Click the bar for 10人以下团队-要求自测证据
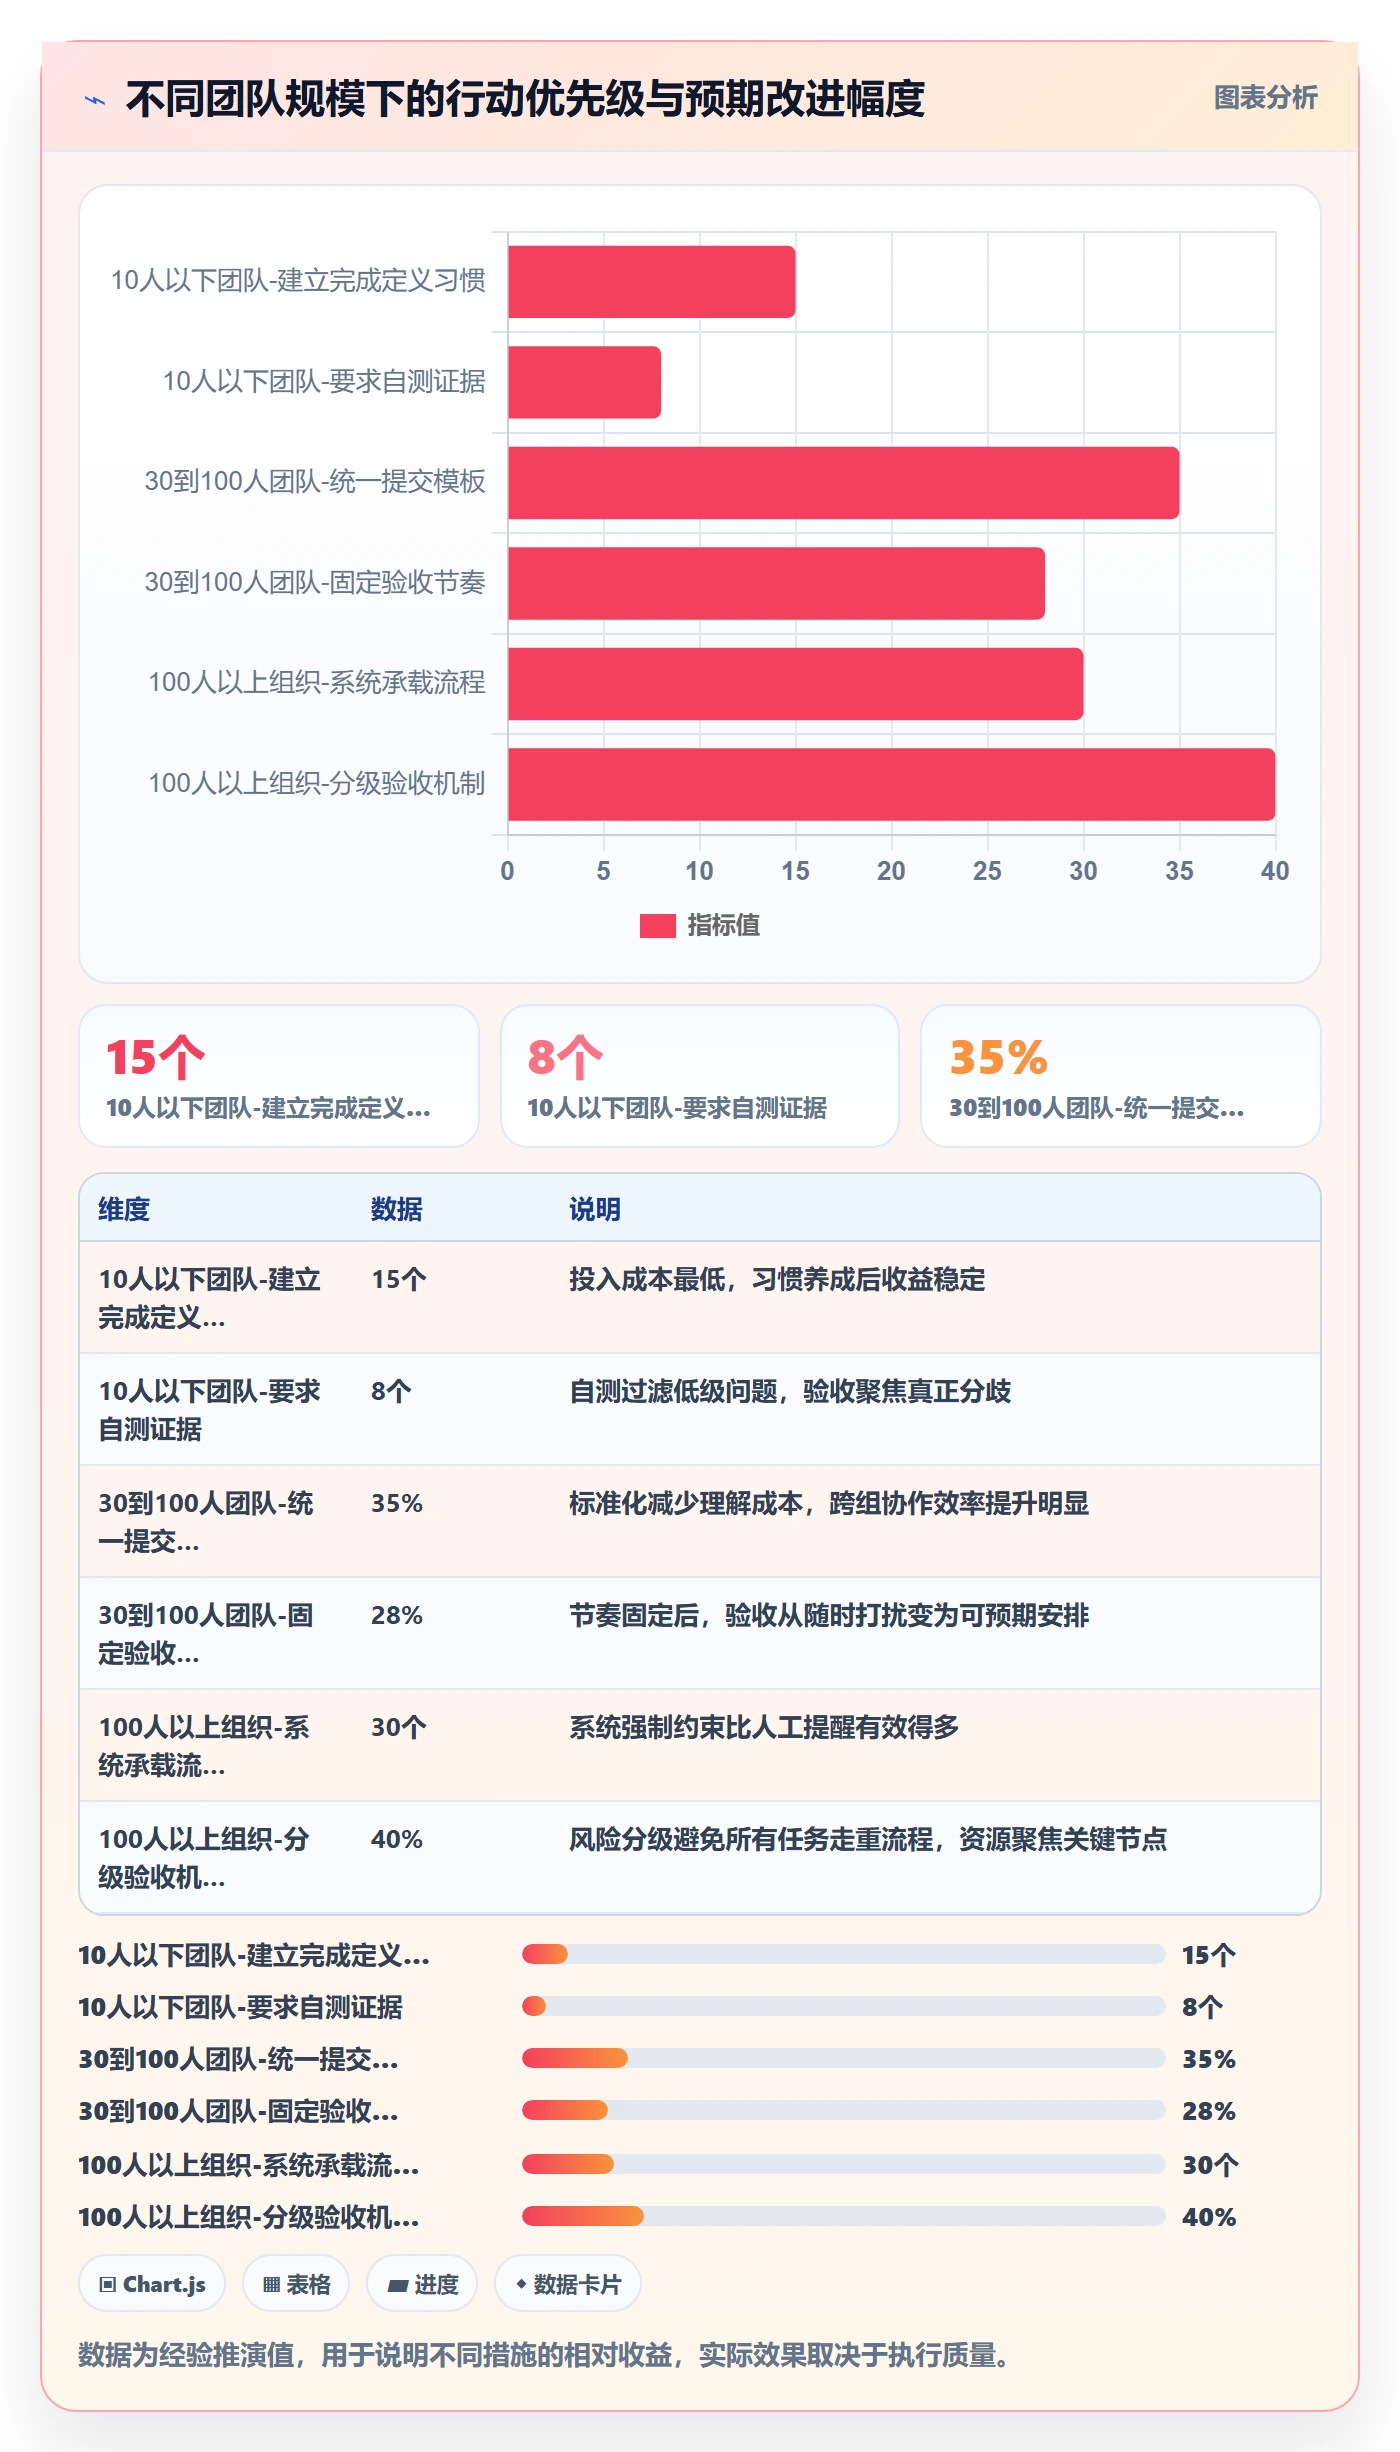Viewport: 1400px width, 2452px height. pos(584,382)
